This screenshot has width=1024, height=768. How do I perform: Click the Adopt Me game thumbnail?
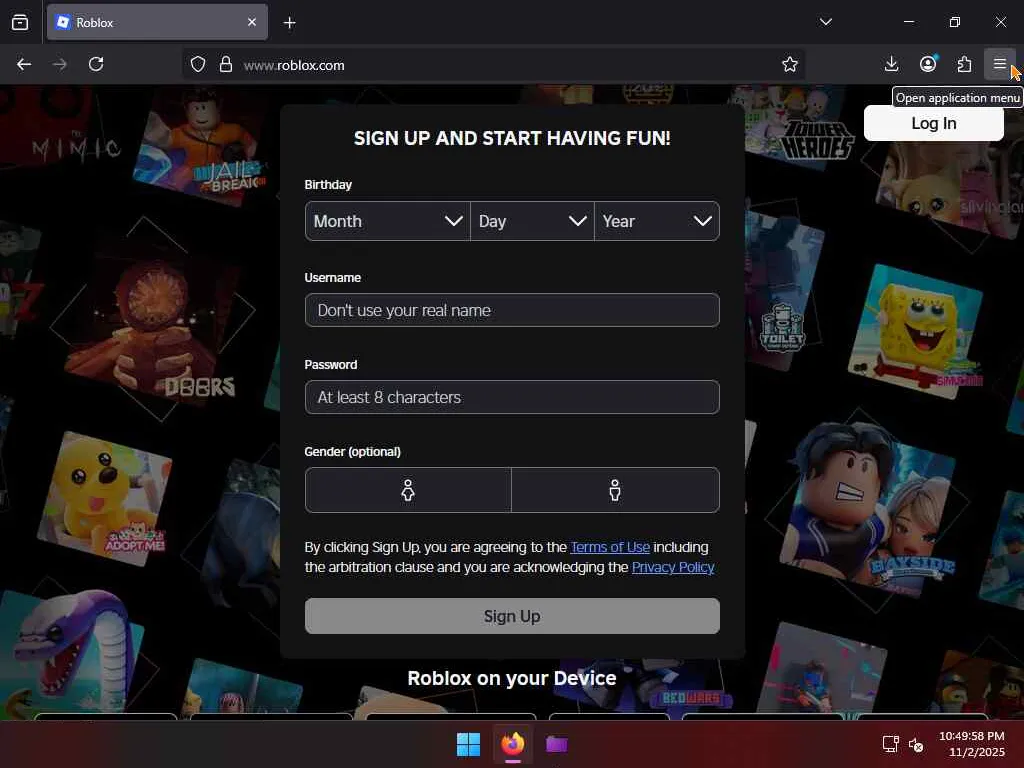(104, 500)
